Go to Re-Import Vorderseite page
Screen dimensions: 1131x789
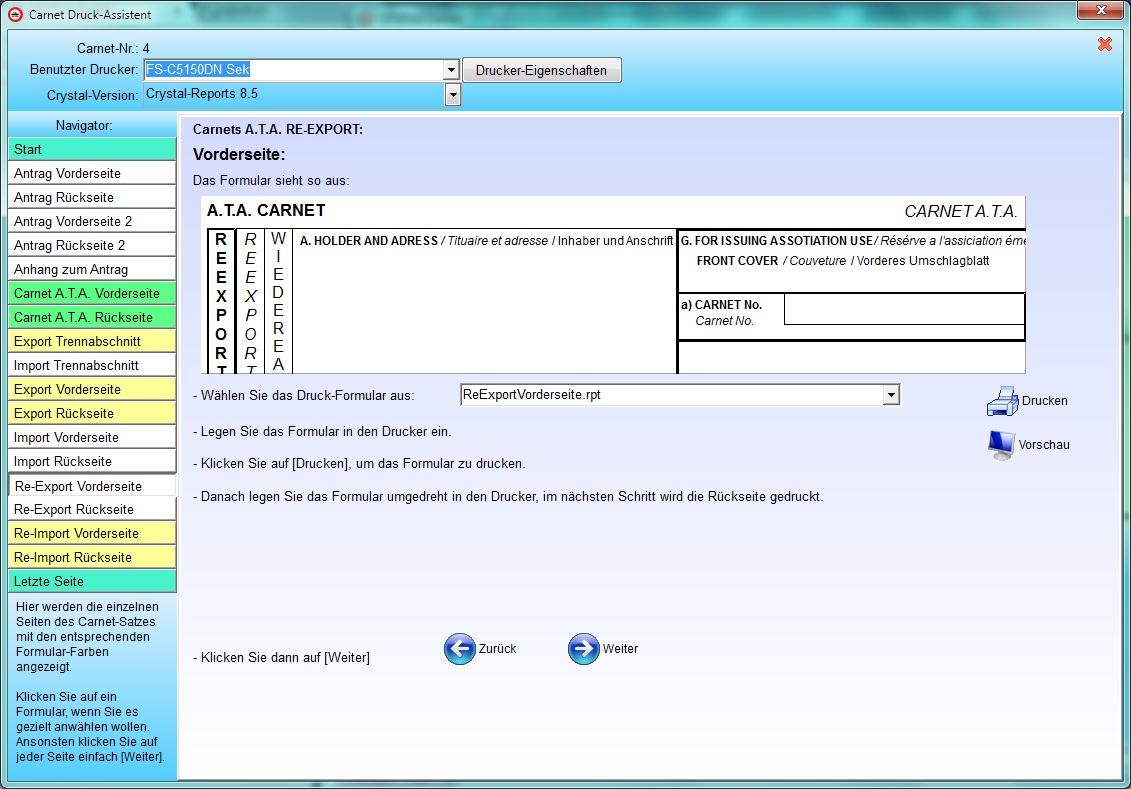point(92,534)
